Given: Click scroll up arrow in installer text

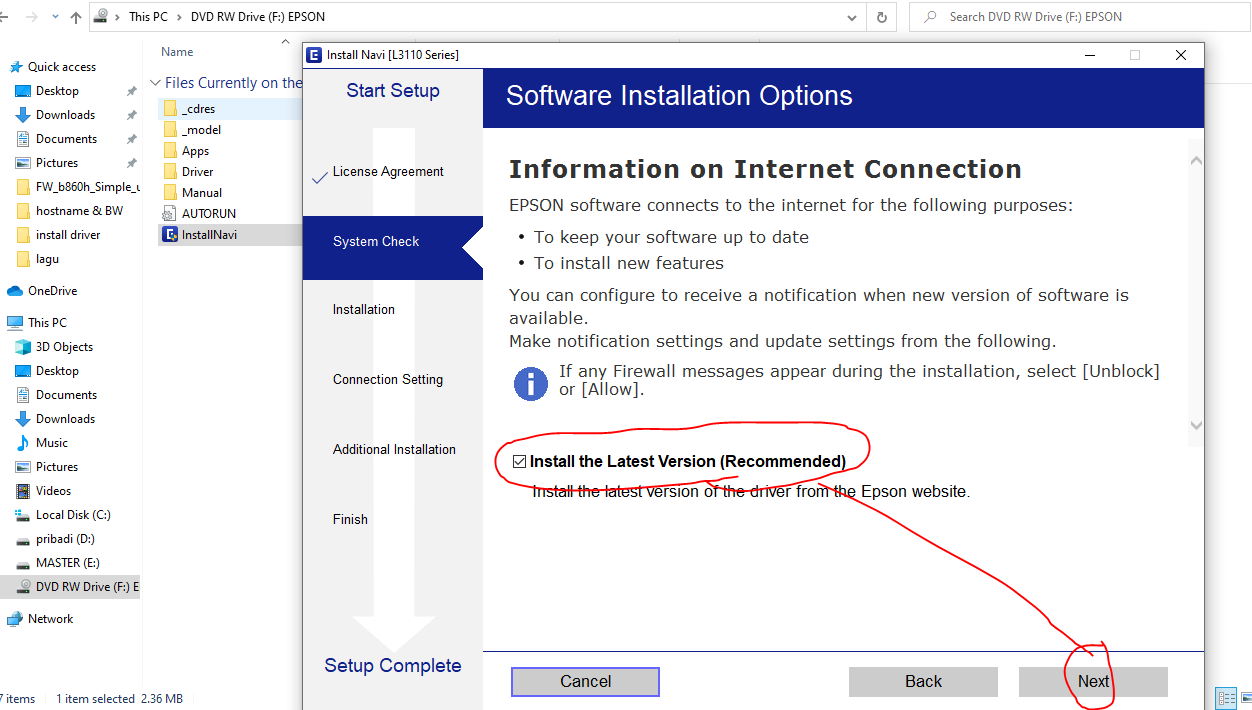Looking at the screenshot, I should (x=1196, y=160).
